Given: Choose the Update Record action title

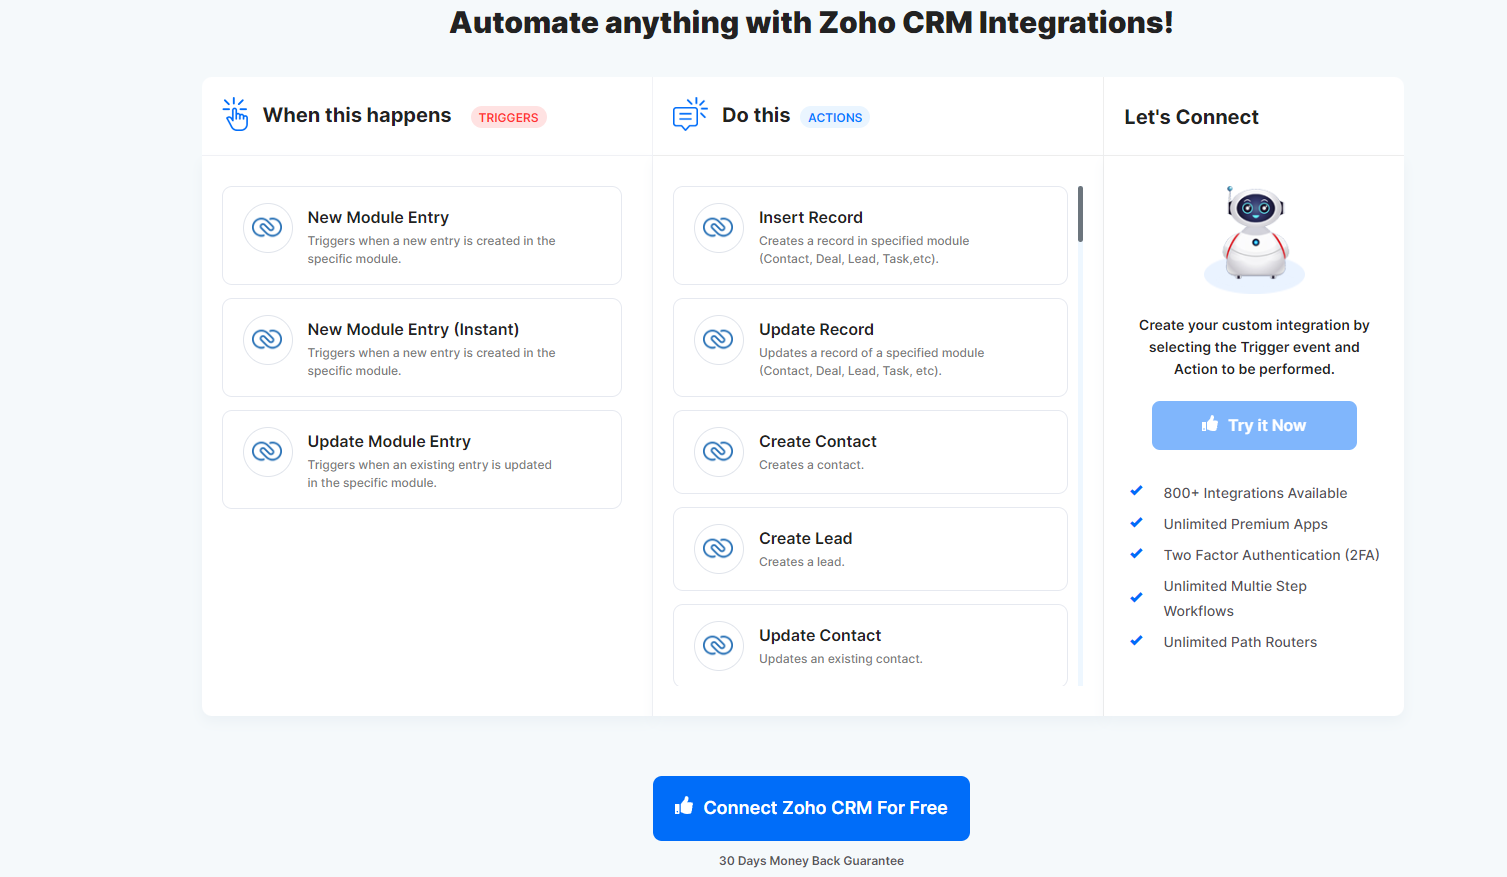Looking at the screenshot, I should (x=816, y=329).
